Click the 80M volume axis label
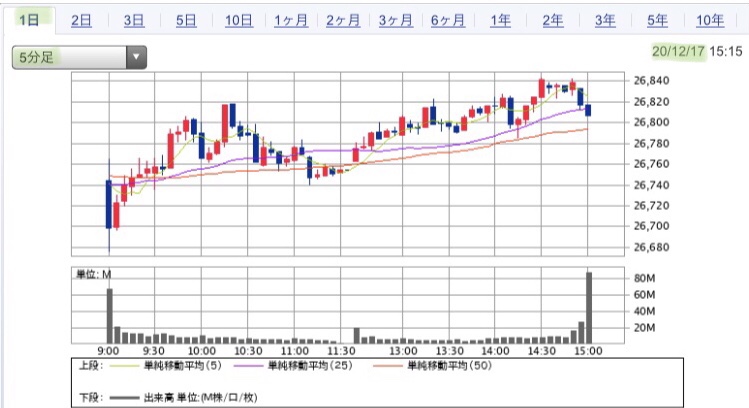Screen dimensions: 749x408 [x=644, y=278]
